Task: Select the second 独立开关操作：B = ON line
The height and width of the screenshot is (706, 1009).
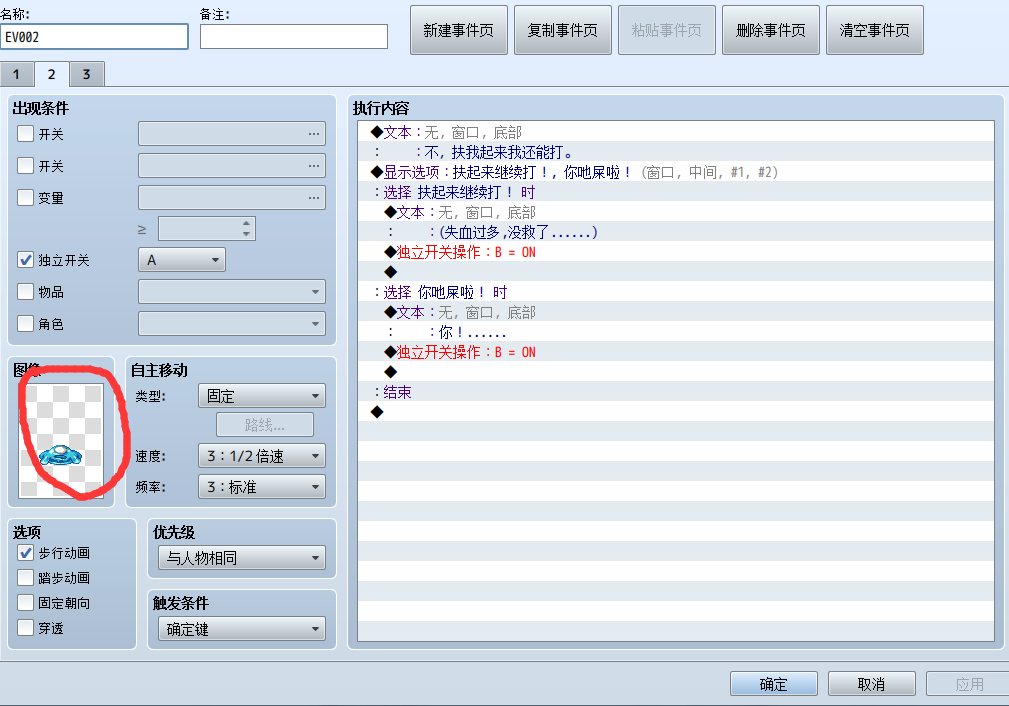Action: (676, 352)
